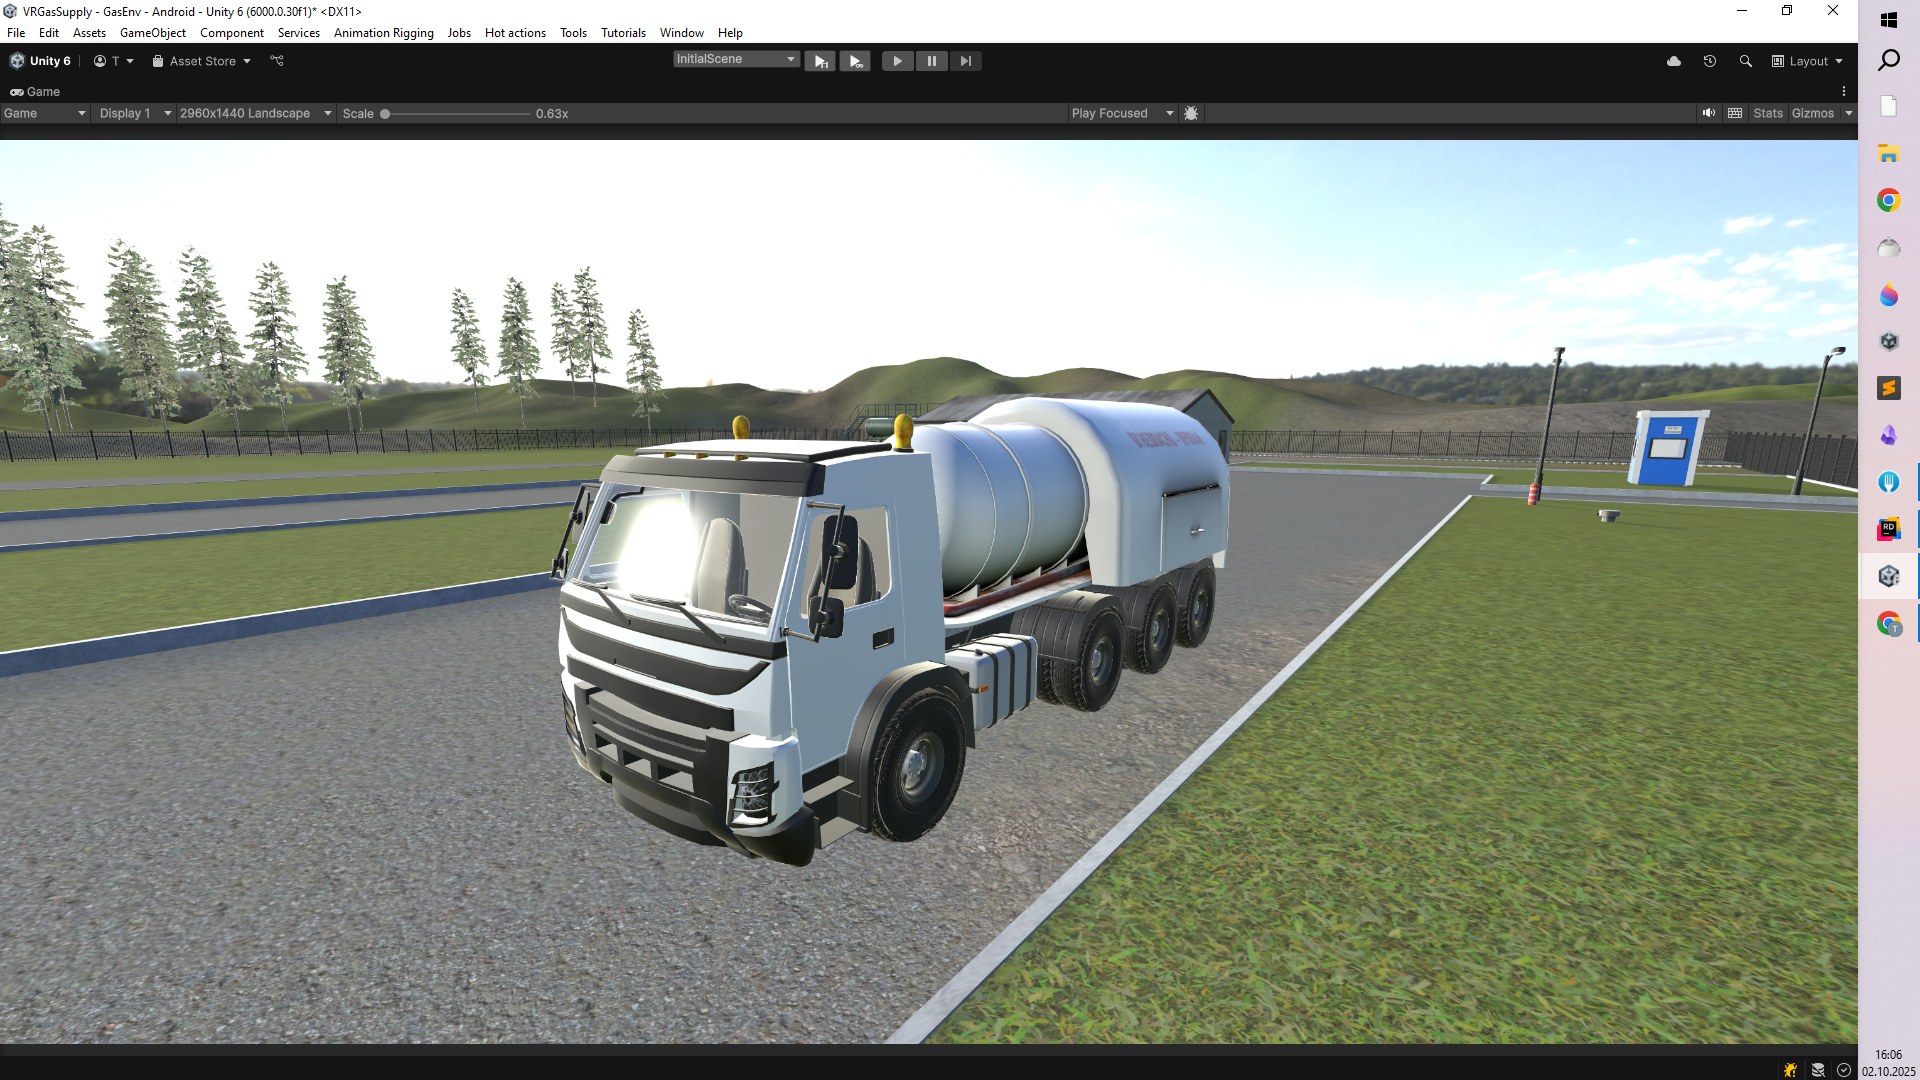Toggle Mute Audio in the Game view
This screenshot has width=1920, height=1080.
click(1708, 113)
